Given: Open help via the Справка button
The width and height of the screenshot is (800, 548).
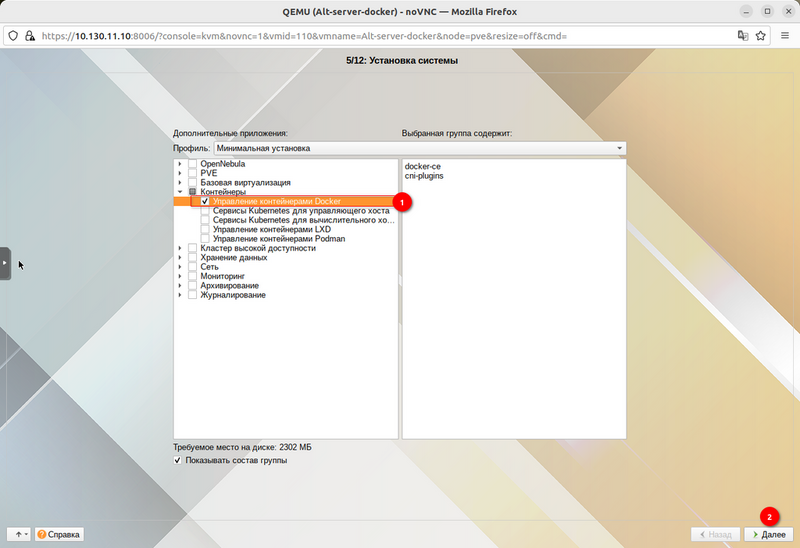Looking at the screenshot, I should (59, 535).
